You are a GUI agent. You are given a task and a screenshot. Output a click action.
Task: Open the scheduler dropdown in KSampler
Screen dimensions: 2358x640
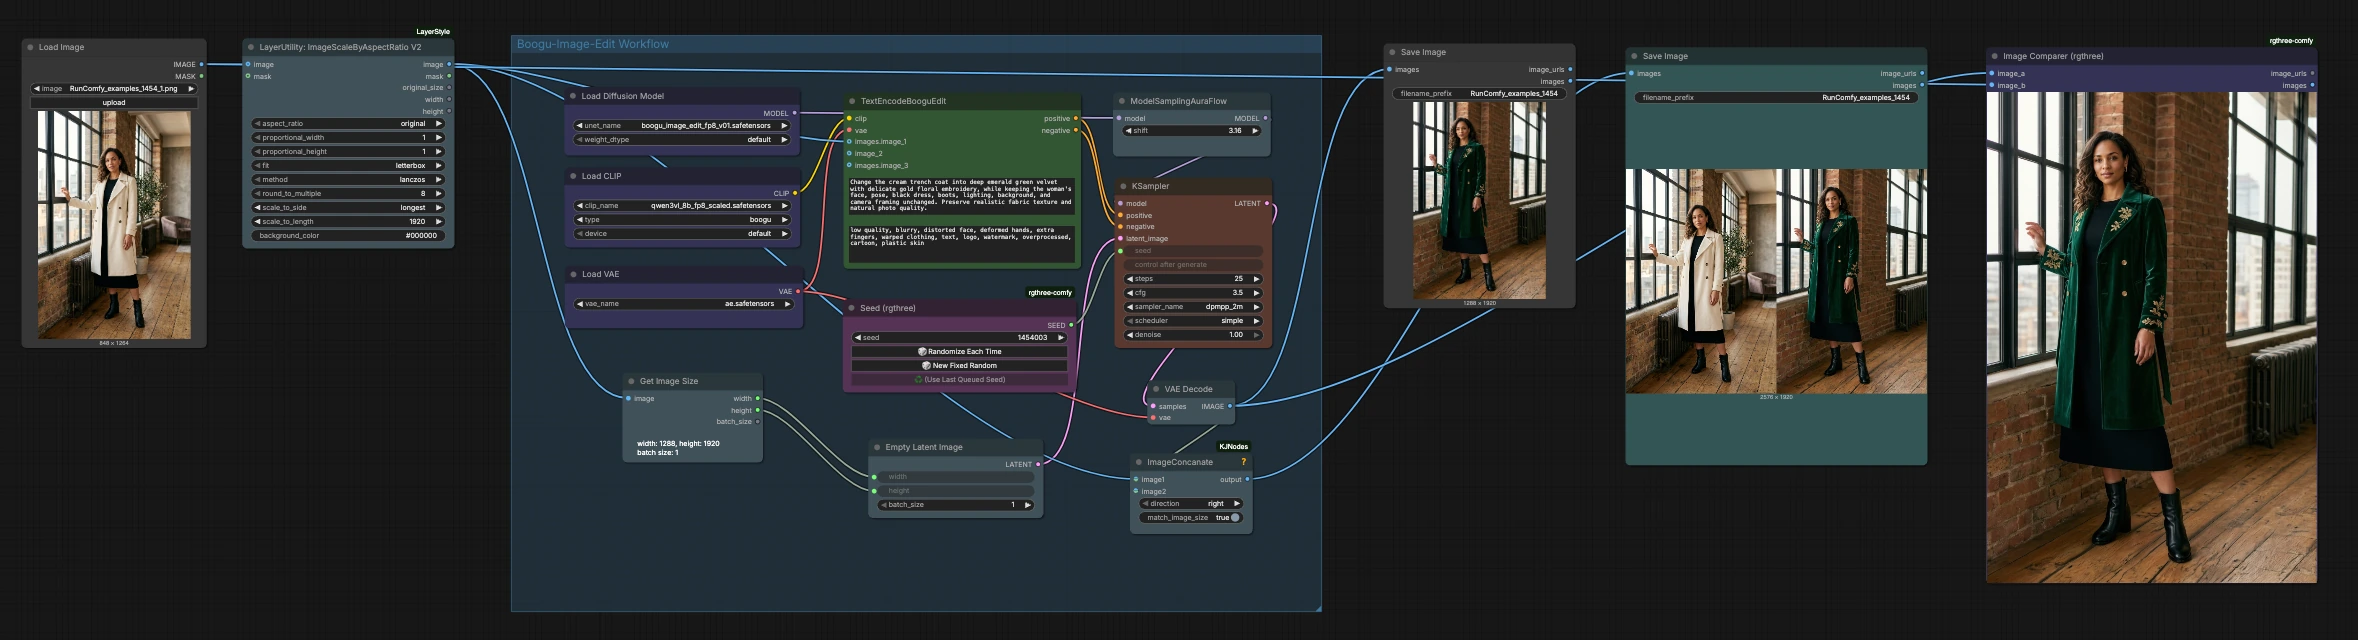click(1193, 321)
